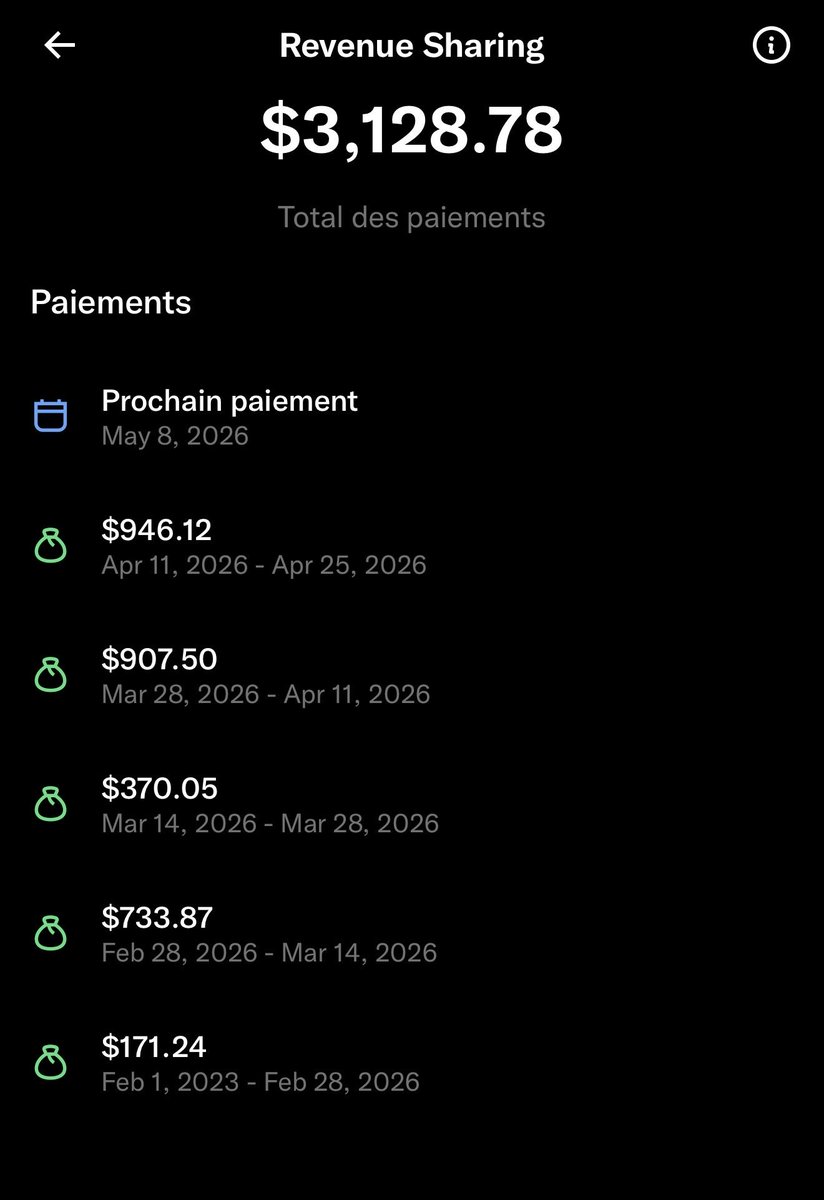Tap the May 8, 2026 date
Viewport: 824px width, 1200px height.
pos(175,436)
